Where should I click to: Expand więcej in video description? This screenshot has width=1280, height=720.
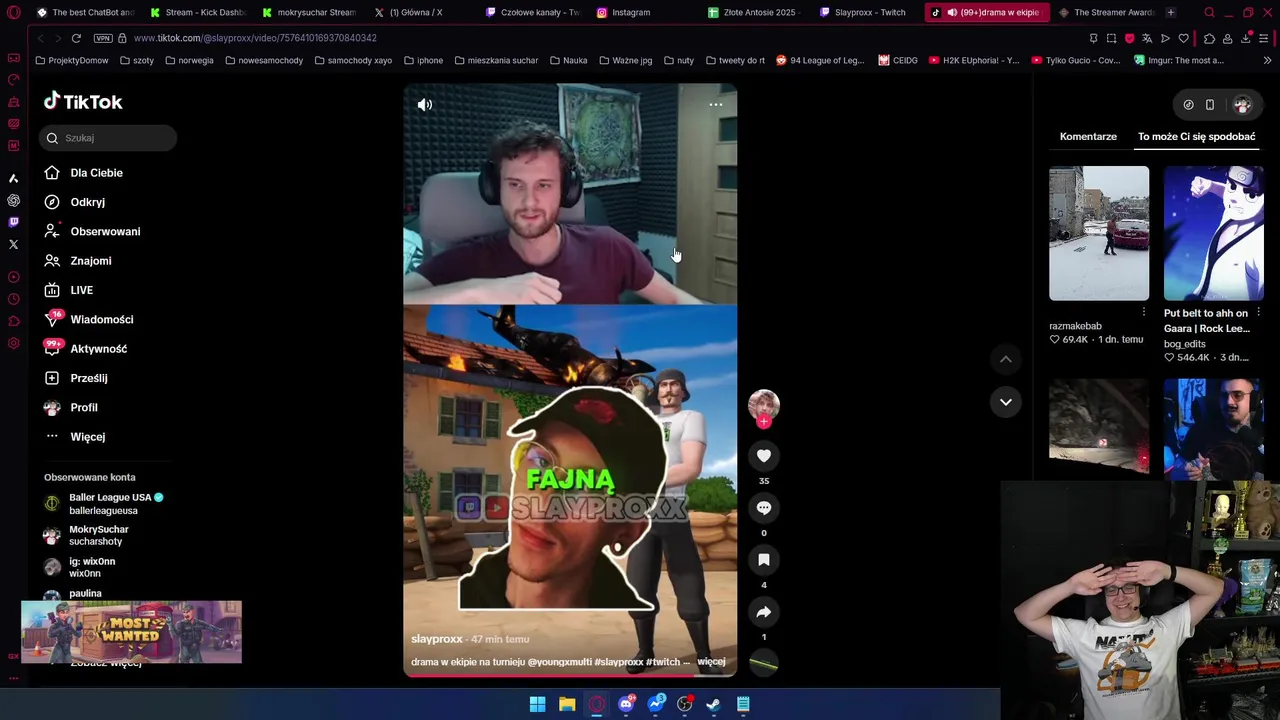711,662
